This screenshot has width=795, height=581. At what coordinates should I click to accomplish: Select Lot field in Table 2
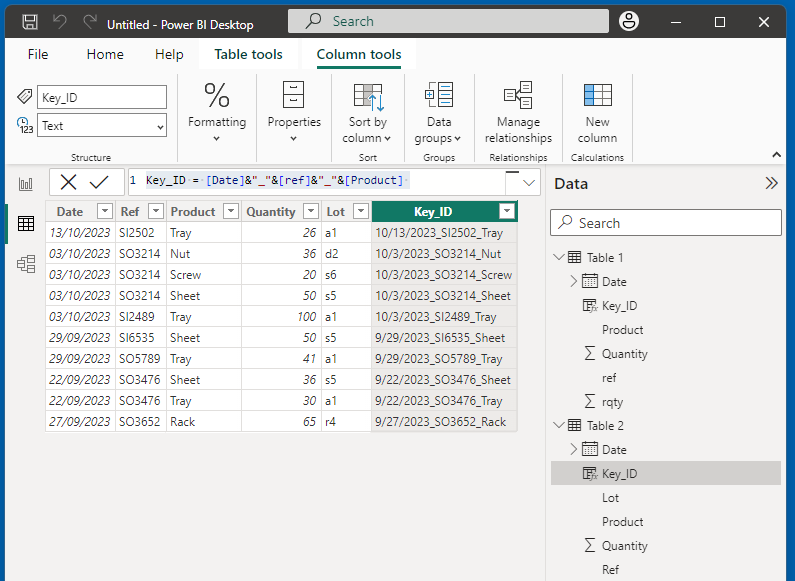(610, 498)
